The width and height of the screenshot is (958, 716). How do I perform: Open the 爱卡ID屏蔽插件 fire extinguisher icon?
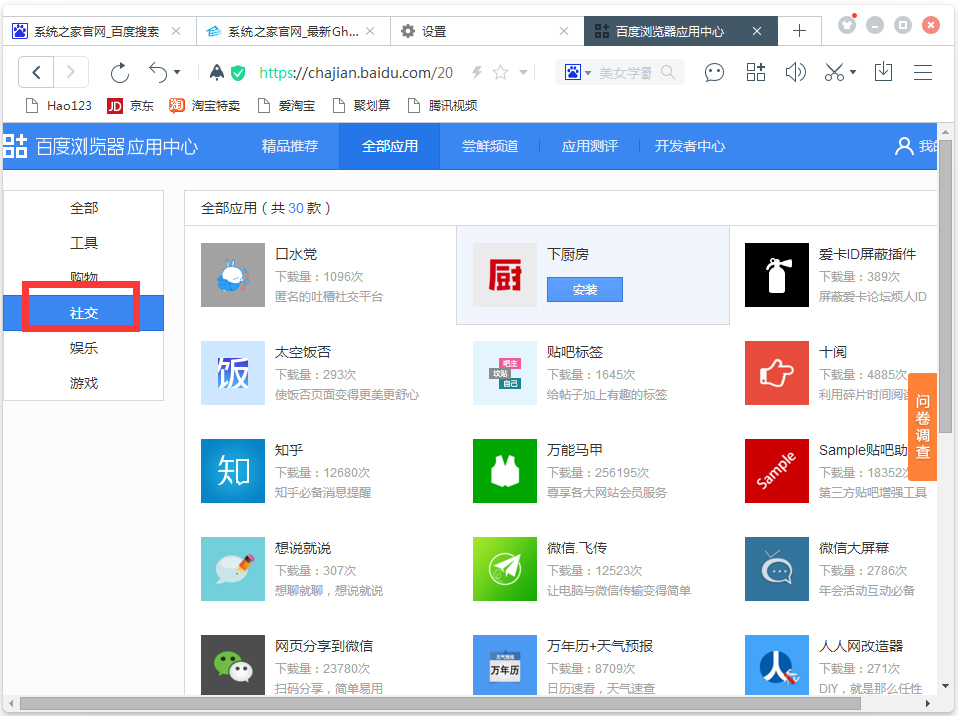coord(777,275)
